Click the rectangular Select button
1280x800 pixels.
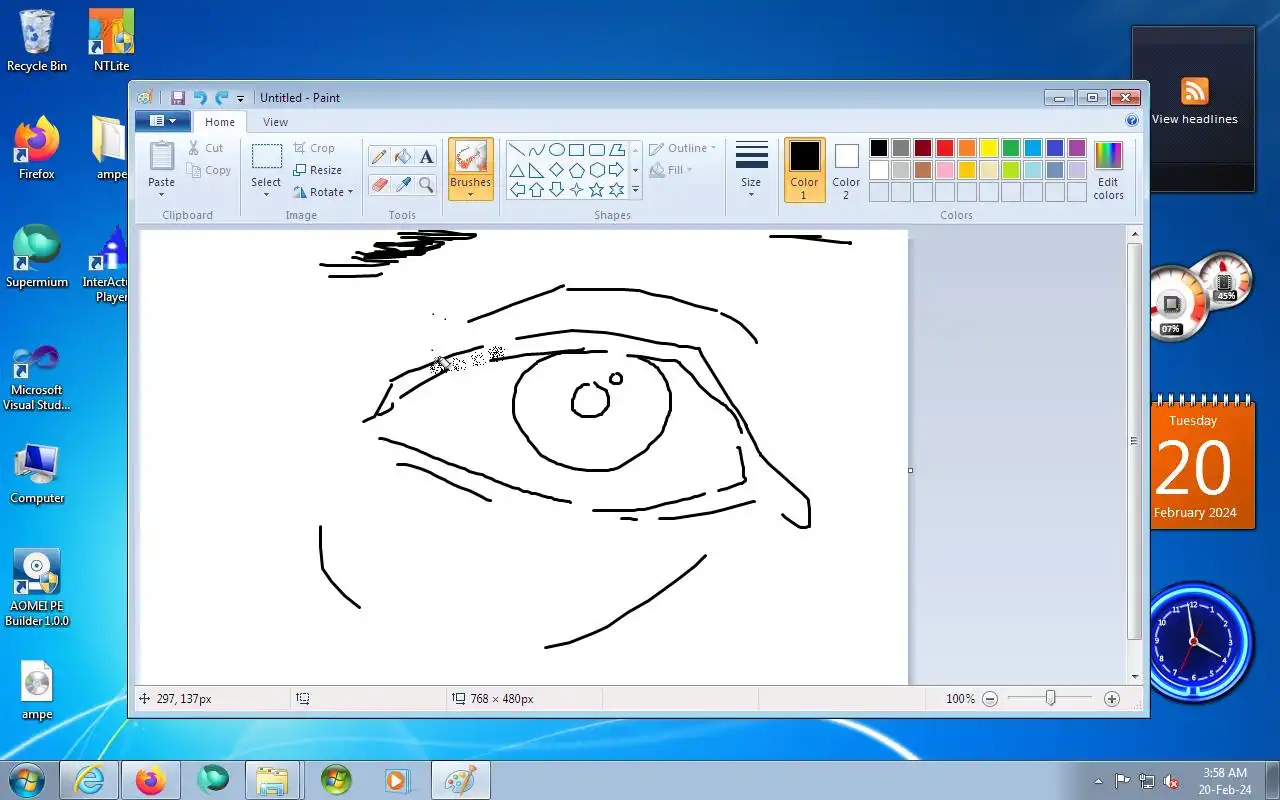[x=267, y=156]
